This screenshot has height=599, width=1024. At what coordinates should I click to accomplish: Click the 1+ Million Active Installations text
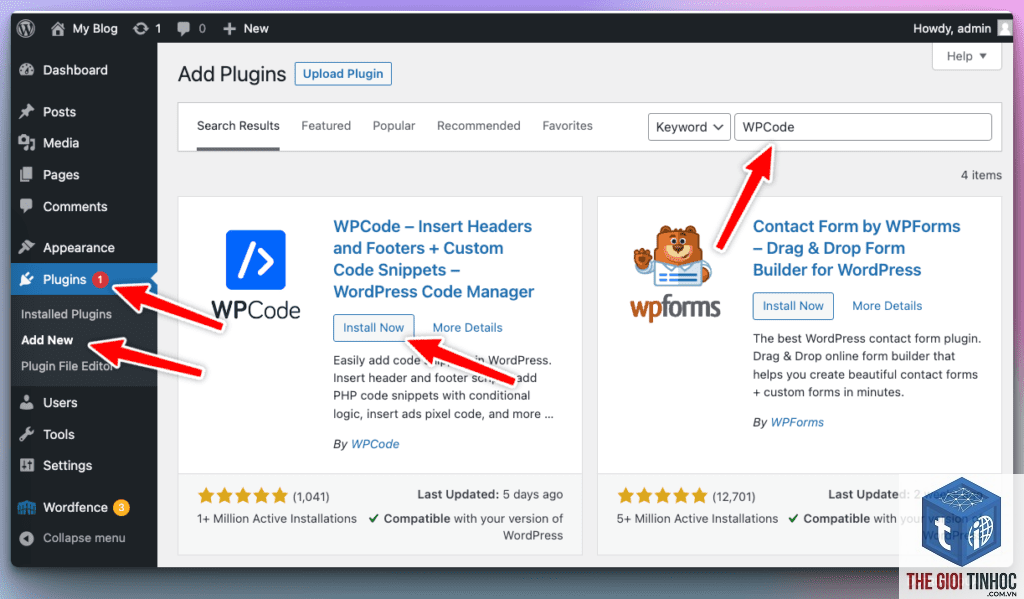[277, 519]
